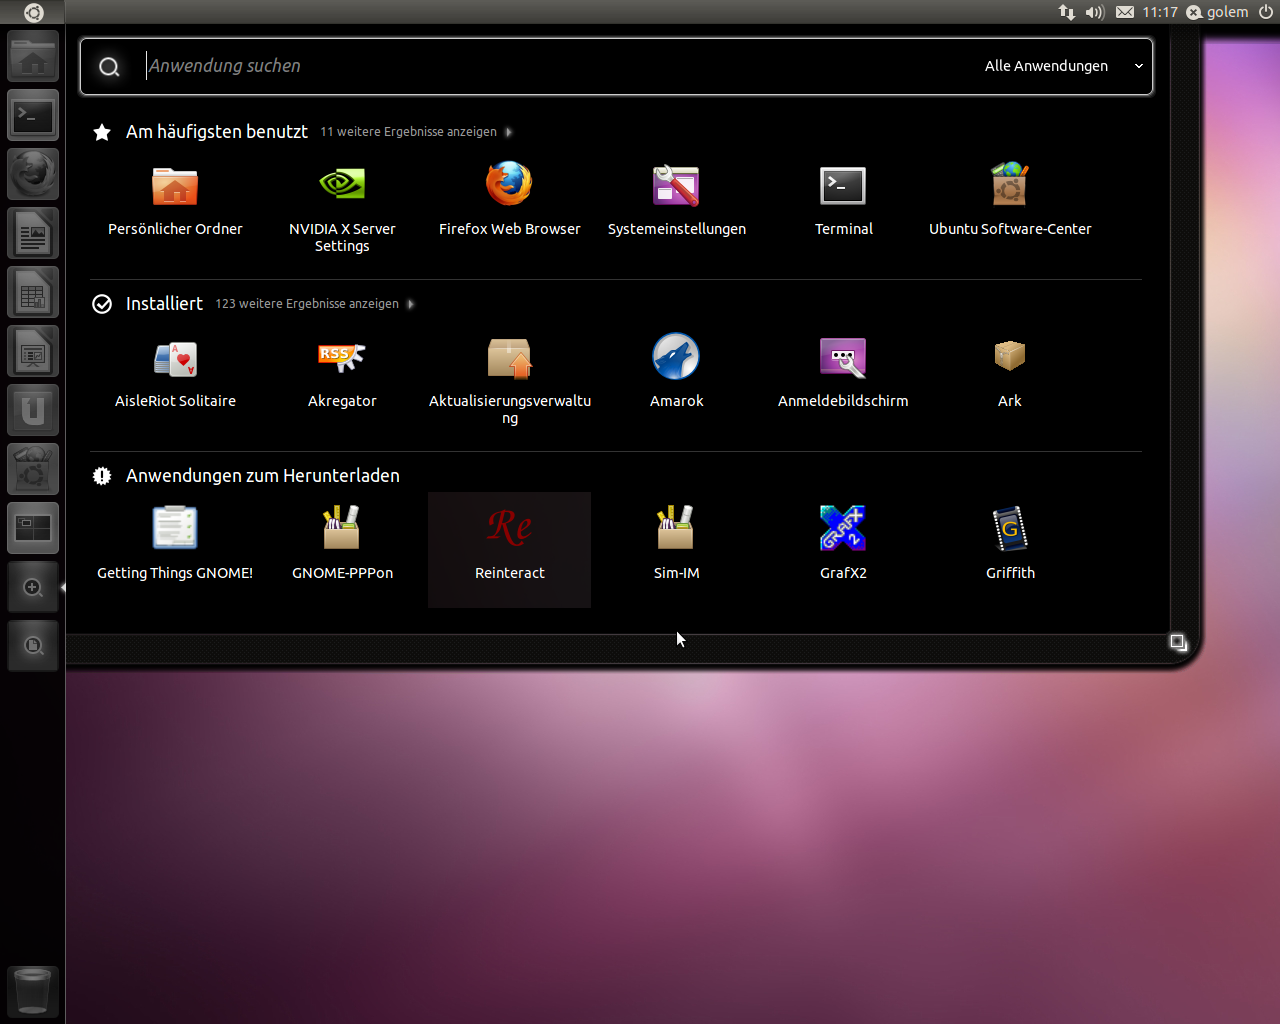Open the Amarok music player icon
The width and height of the screenshot is (1280, 1024).
tap(676, 357)
